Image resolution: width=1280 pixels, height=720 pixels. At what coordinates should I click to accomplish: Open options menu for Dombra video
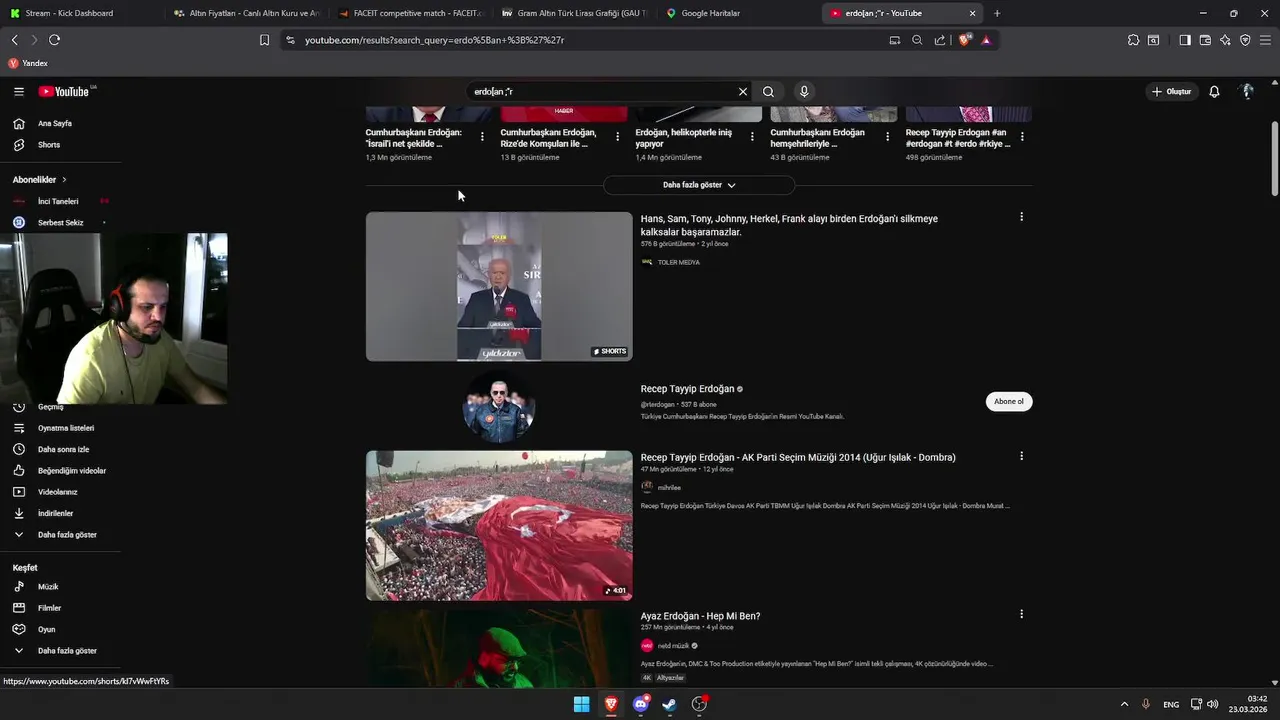[x=1021, y=456]
